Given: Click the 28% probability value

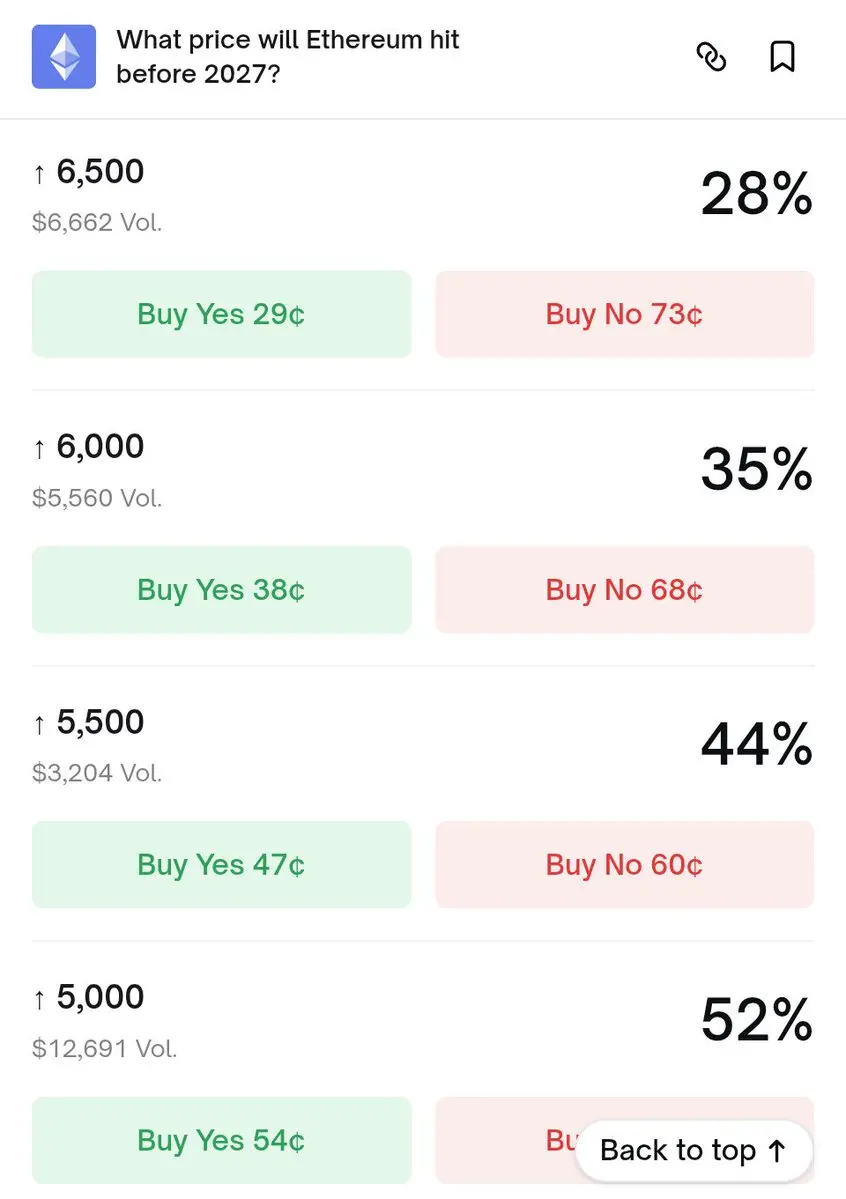Looking at the screenshot, I should click(756, 193).
